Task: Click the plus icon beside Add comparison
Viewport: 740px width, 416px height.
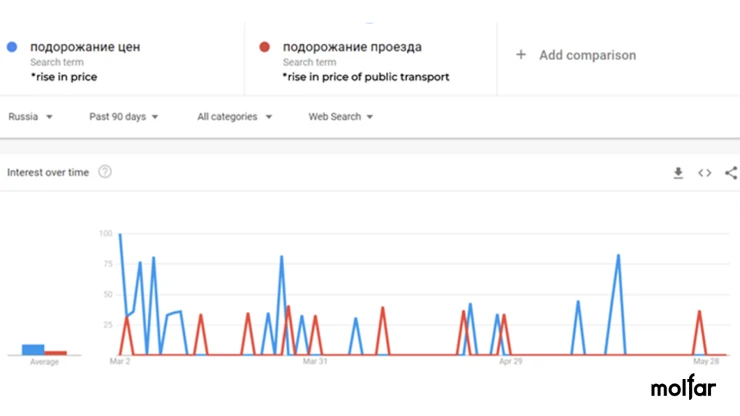Action: (521, 55)
